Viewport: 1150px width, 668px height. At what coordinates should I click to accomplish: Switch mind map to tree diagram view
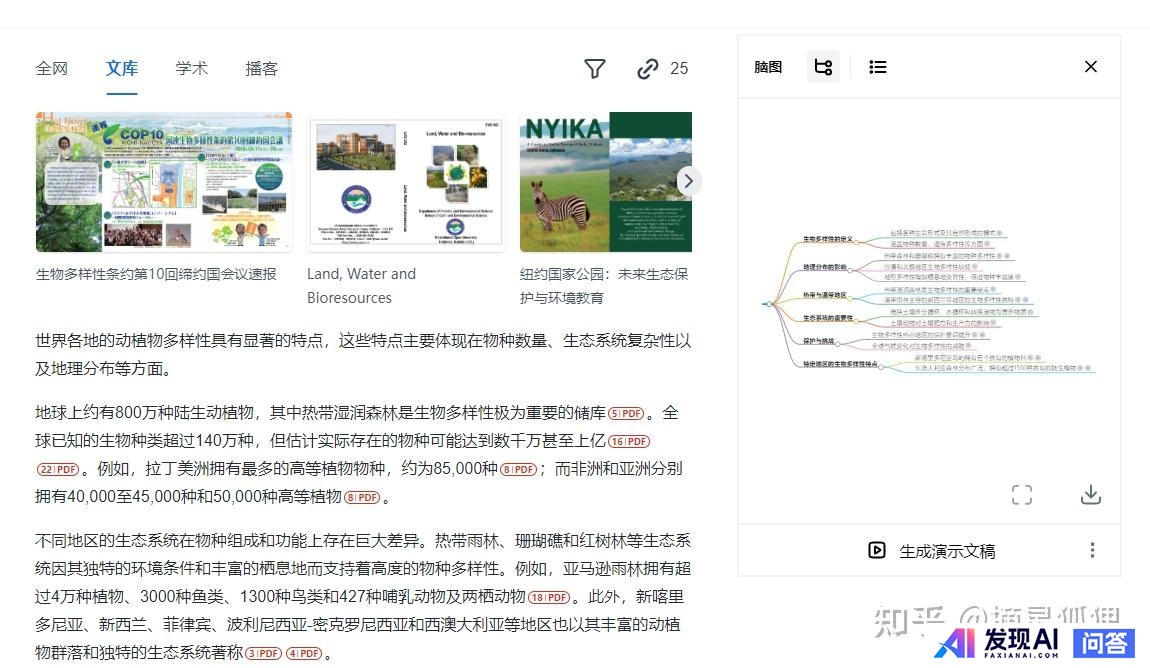click(x=823, y=67)
